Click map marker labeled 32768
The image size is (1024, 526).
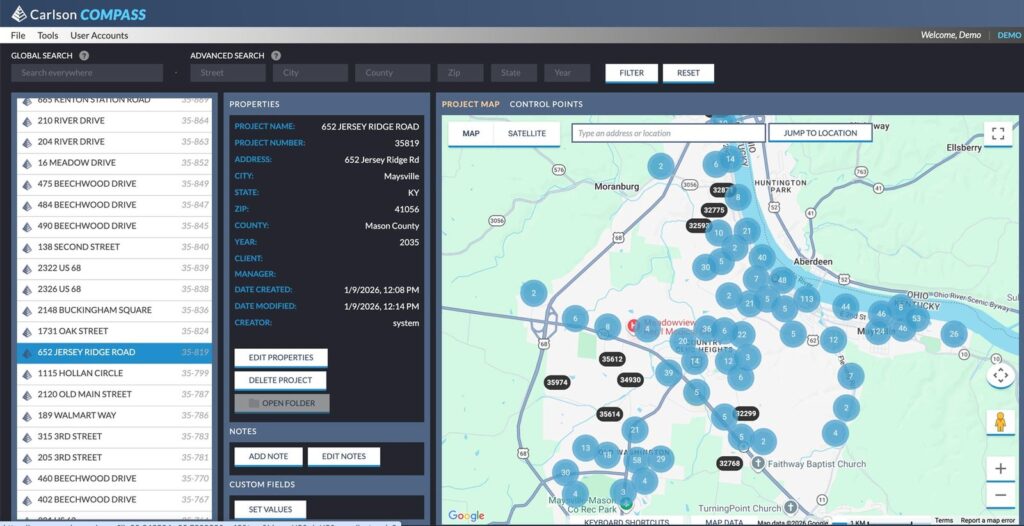[x=729, y=463]
